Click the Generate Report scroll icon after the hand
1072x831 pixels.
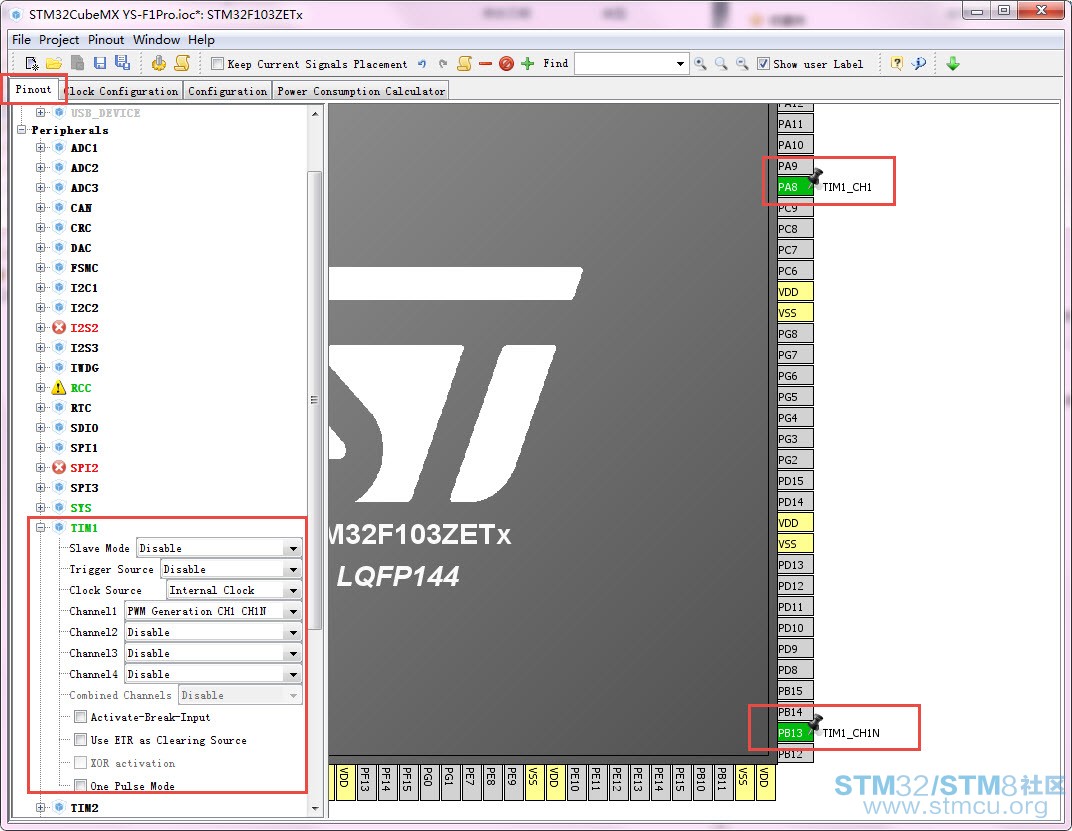(x=182, y=64)
